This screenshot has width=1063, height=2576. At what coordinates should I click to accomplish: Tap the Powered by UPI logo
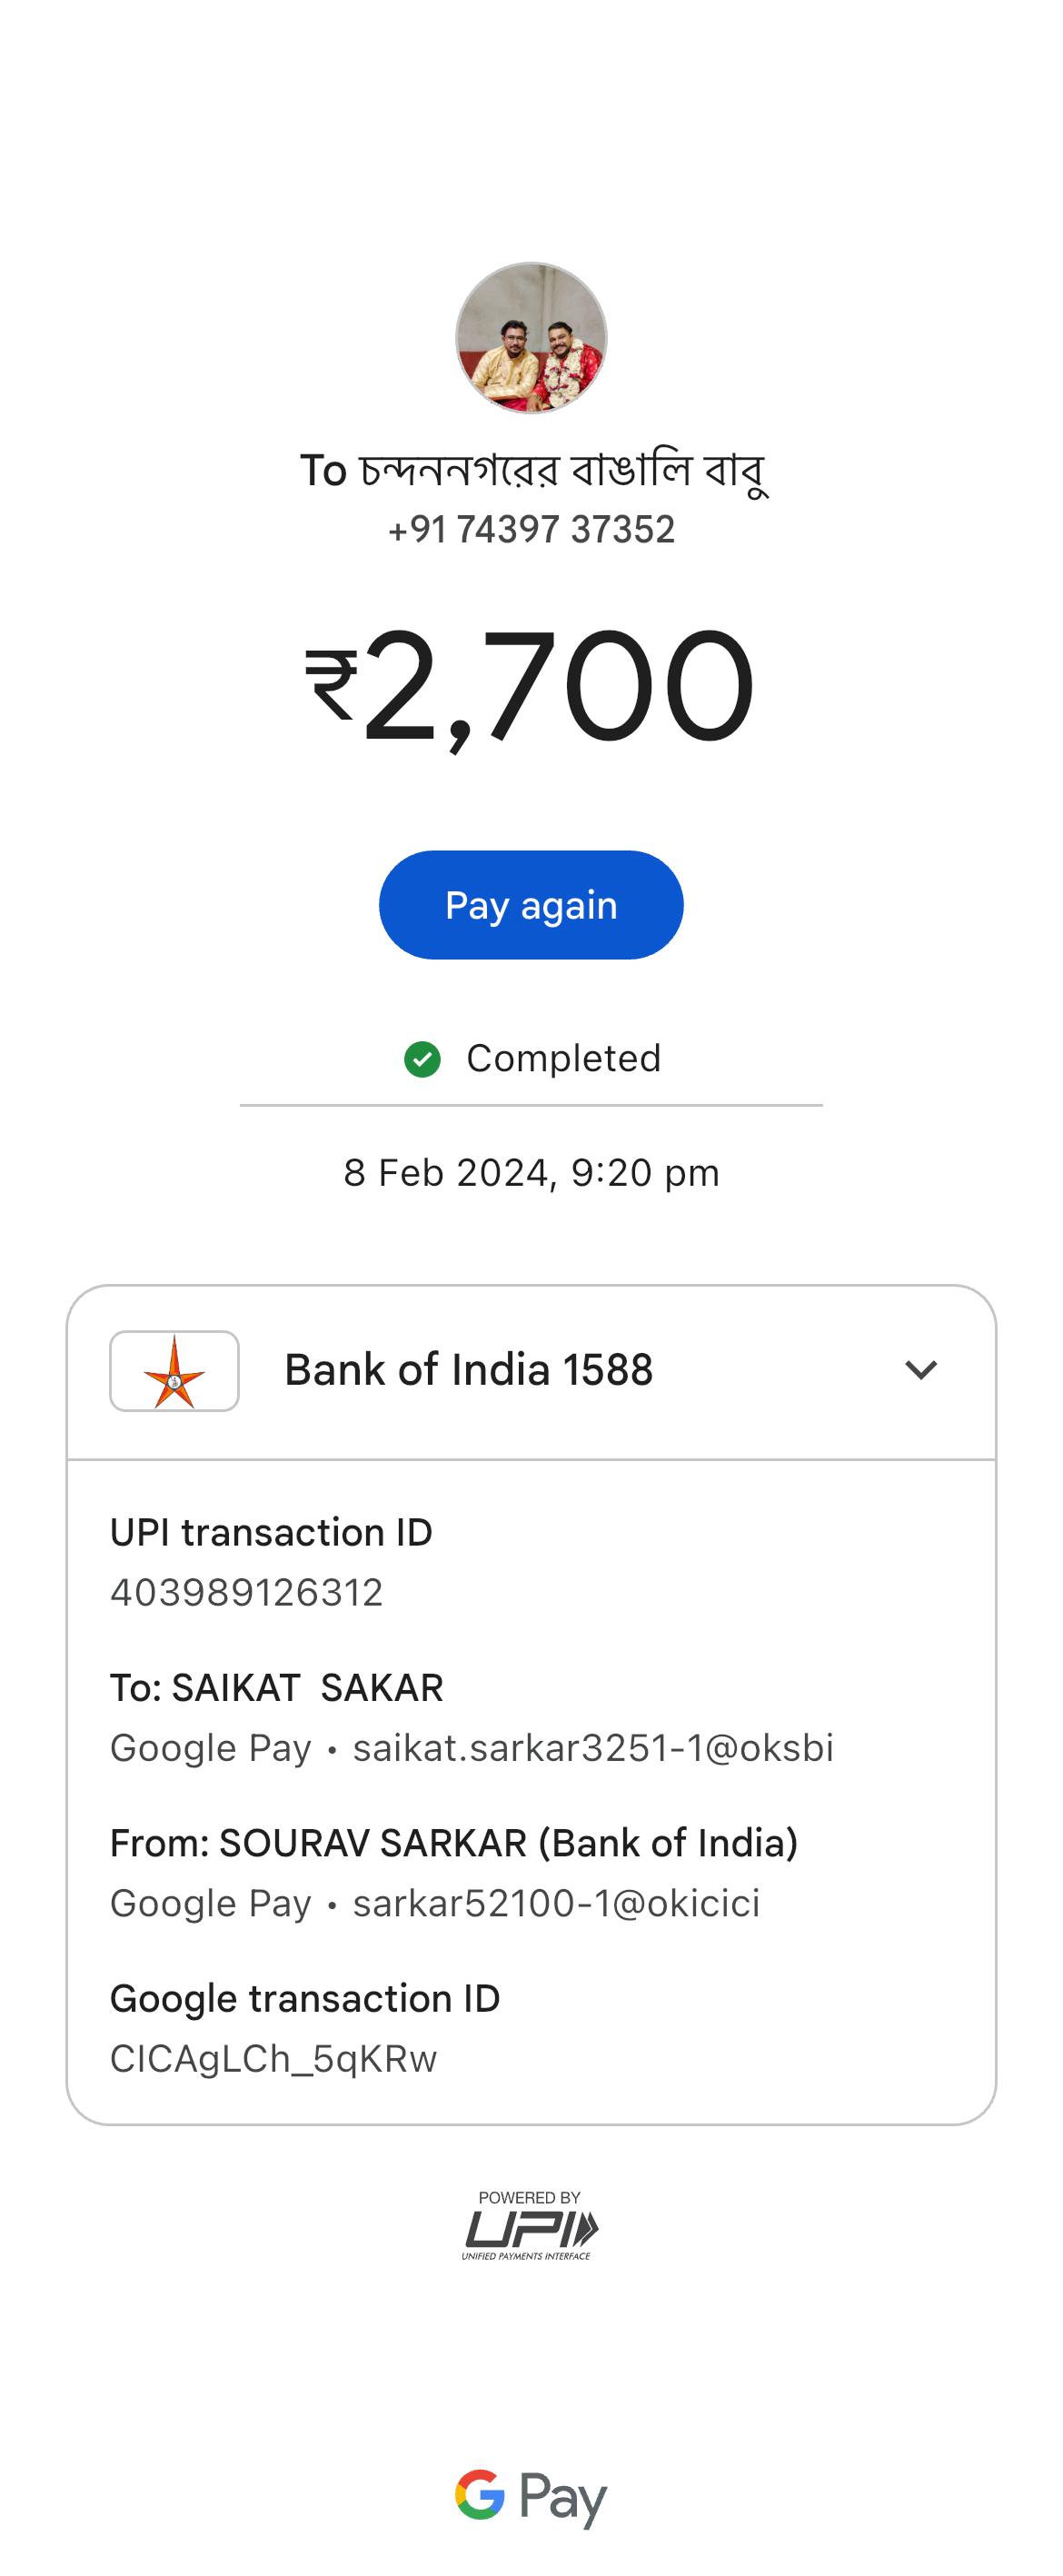pos(530,2225)
